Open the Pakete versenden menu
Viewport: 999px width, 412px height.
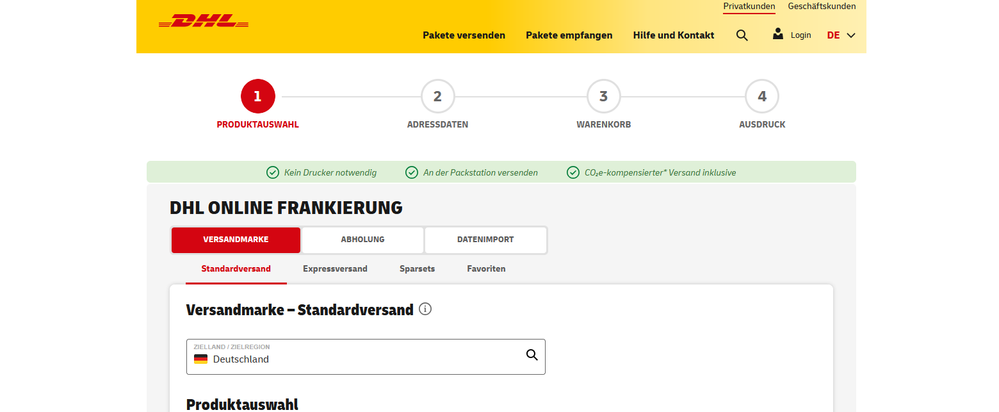464,35
